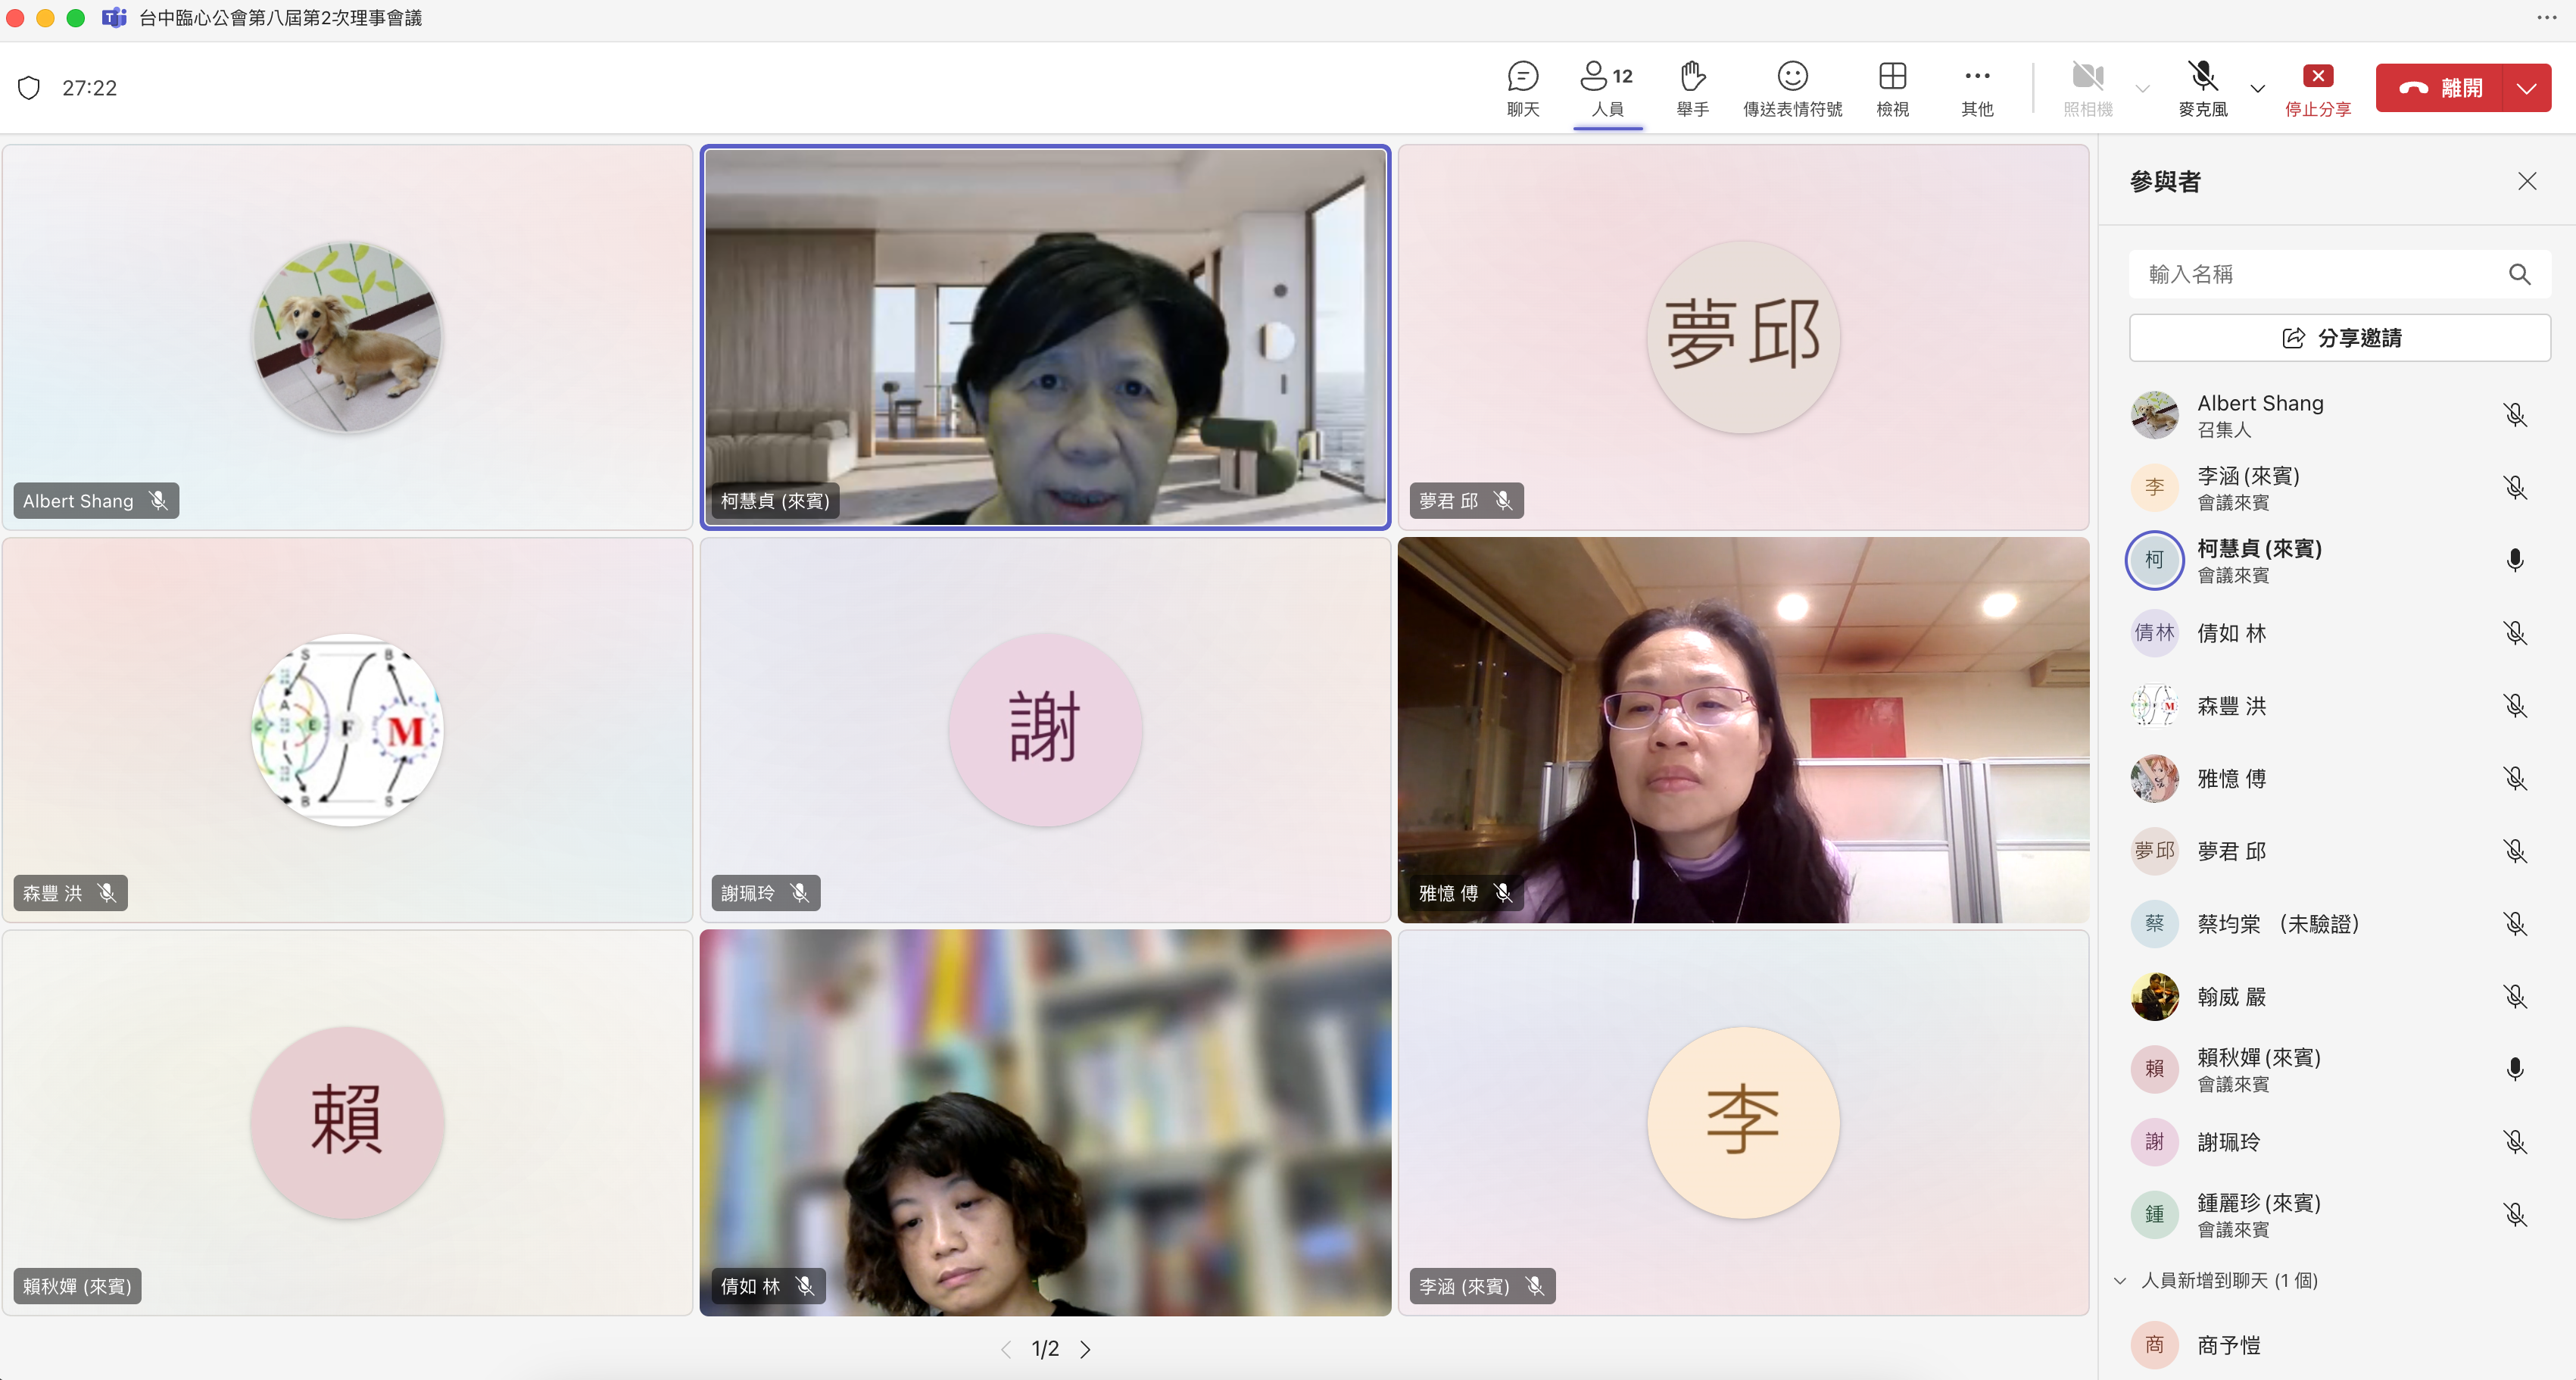Click the search magnifier in participants panel
Screen dimensions: 2576x1380
2519,274
